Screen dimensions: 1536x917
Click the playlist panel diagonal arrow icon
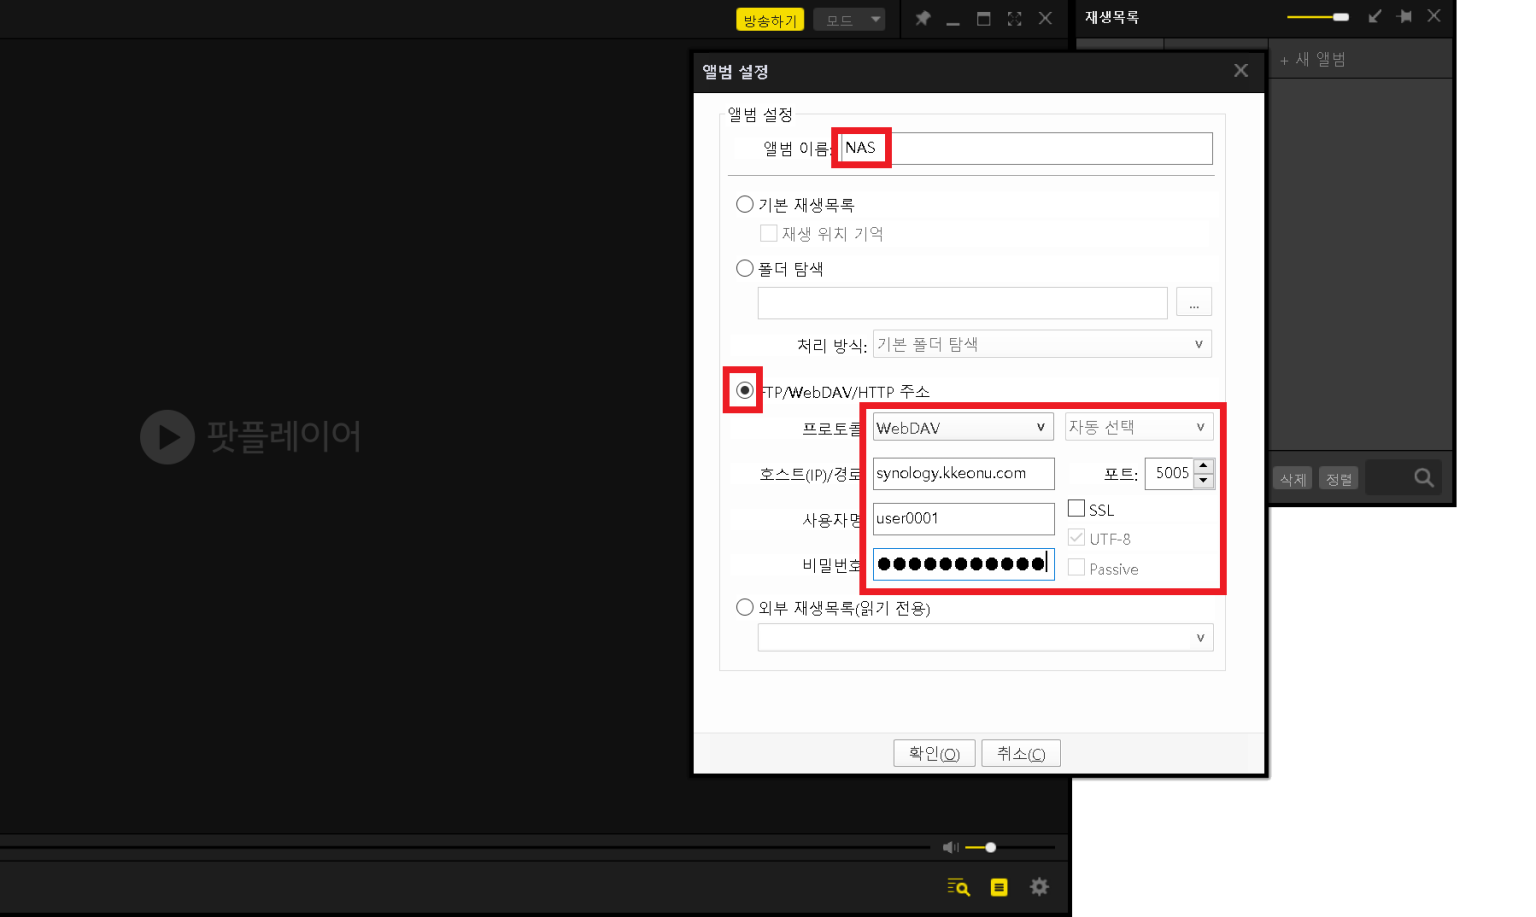pyautogui.click(x=1375, y=16)
